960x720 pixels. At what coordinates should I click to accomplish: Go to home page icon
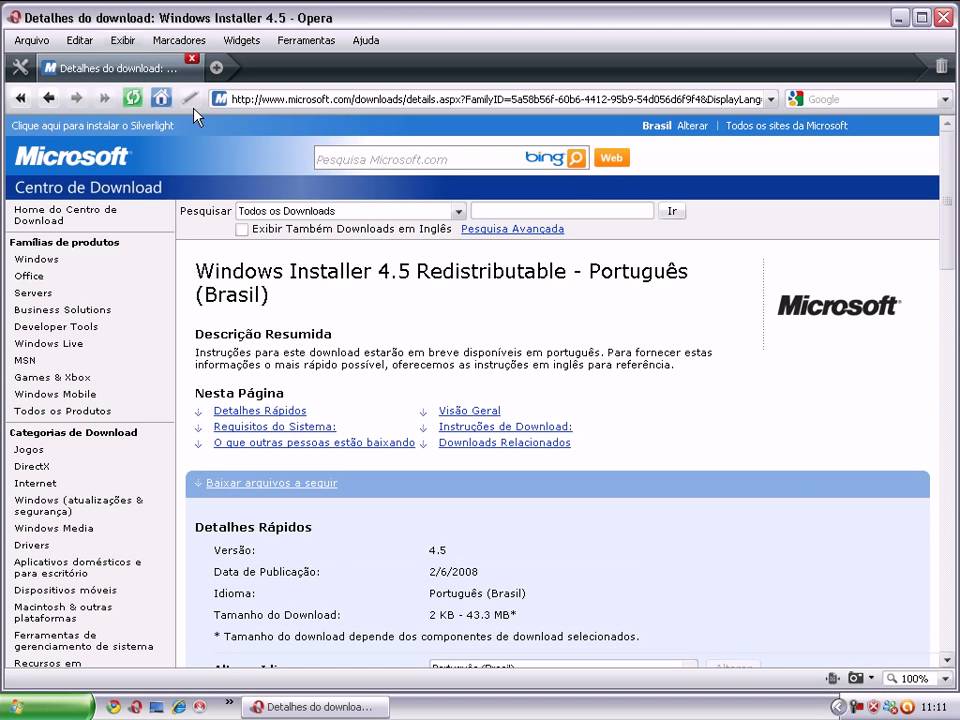click(161, 98)
